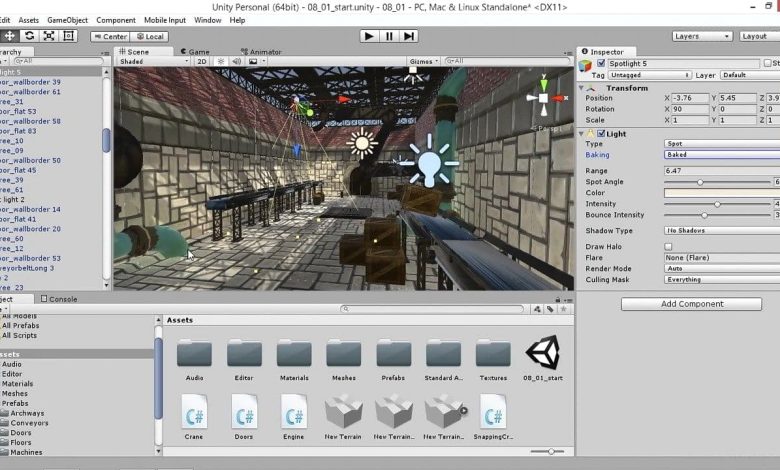This screenshot has width=780, height=470.
Task: Open the Editor folder in Assets
Action: tap(244, 359)
